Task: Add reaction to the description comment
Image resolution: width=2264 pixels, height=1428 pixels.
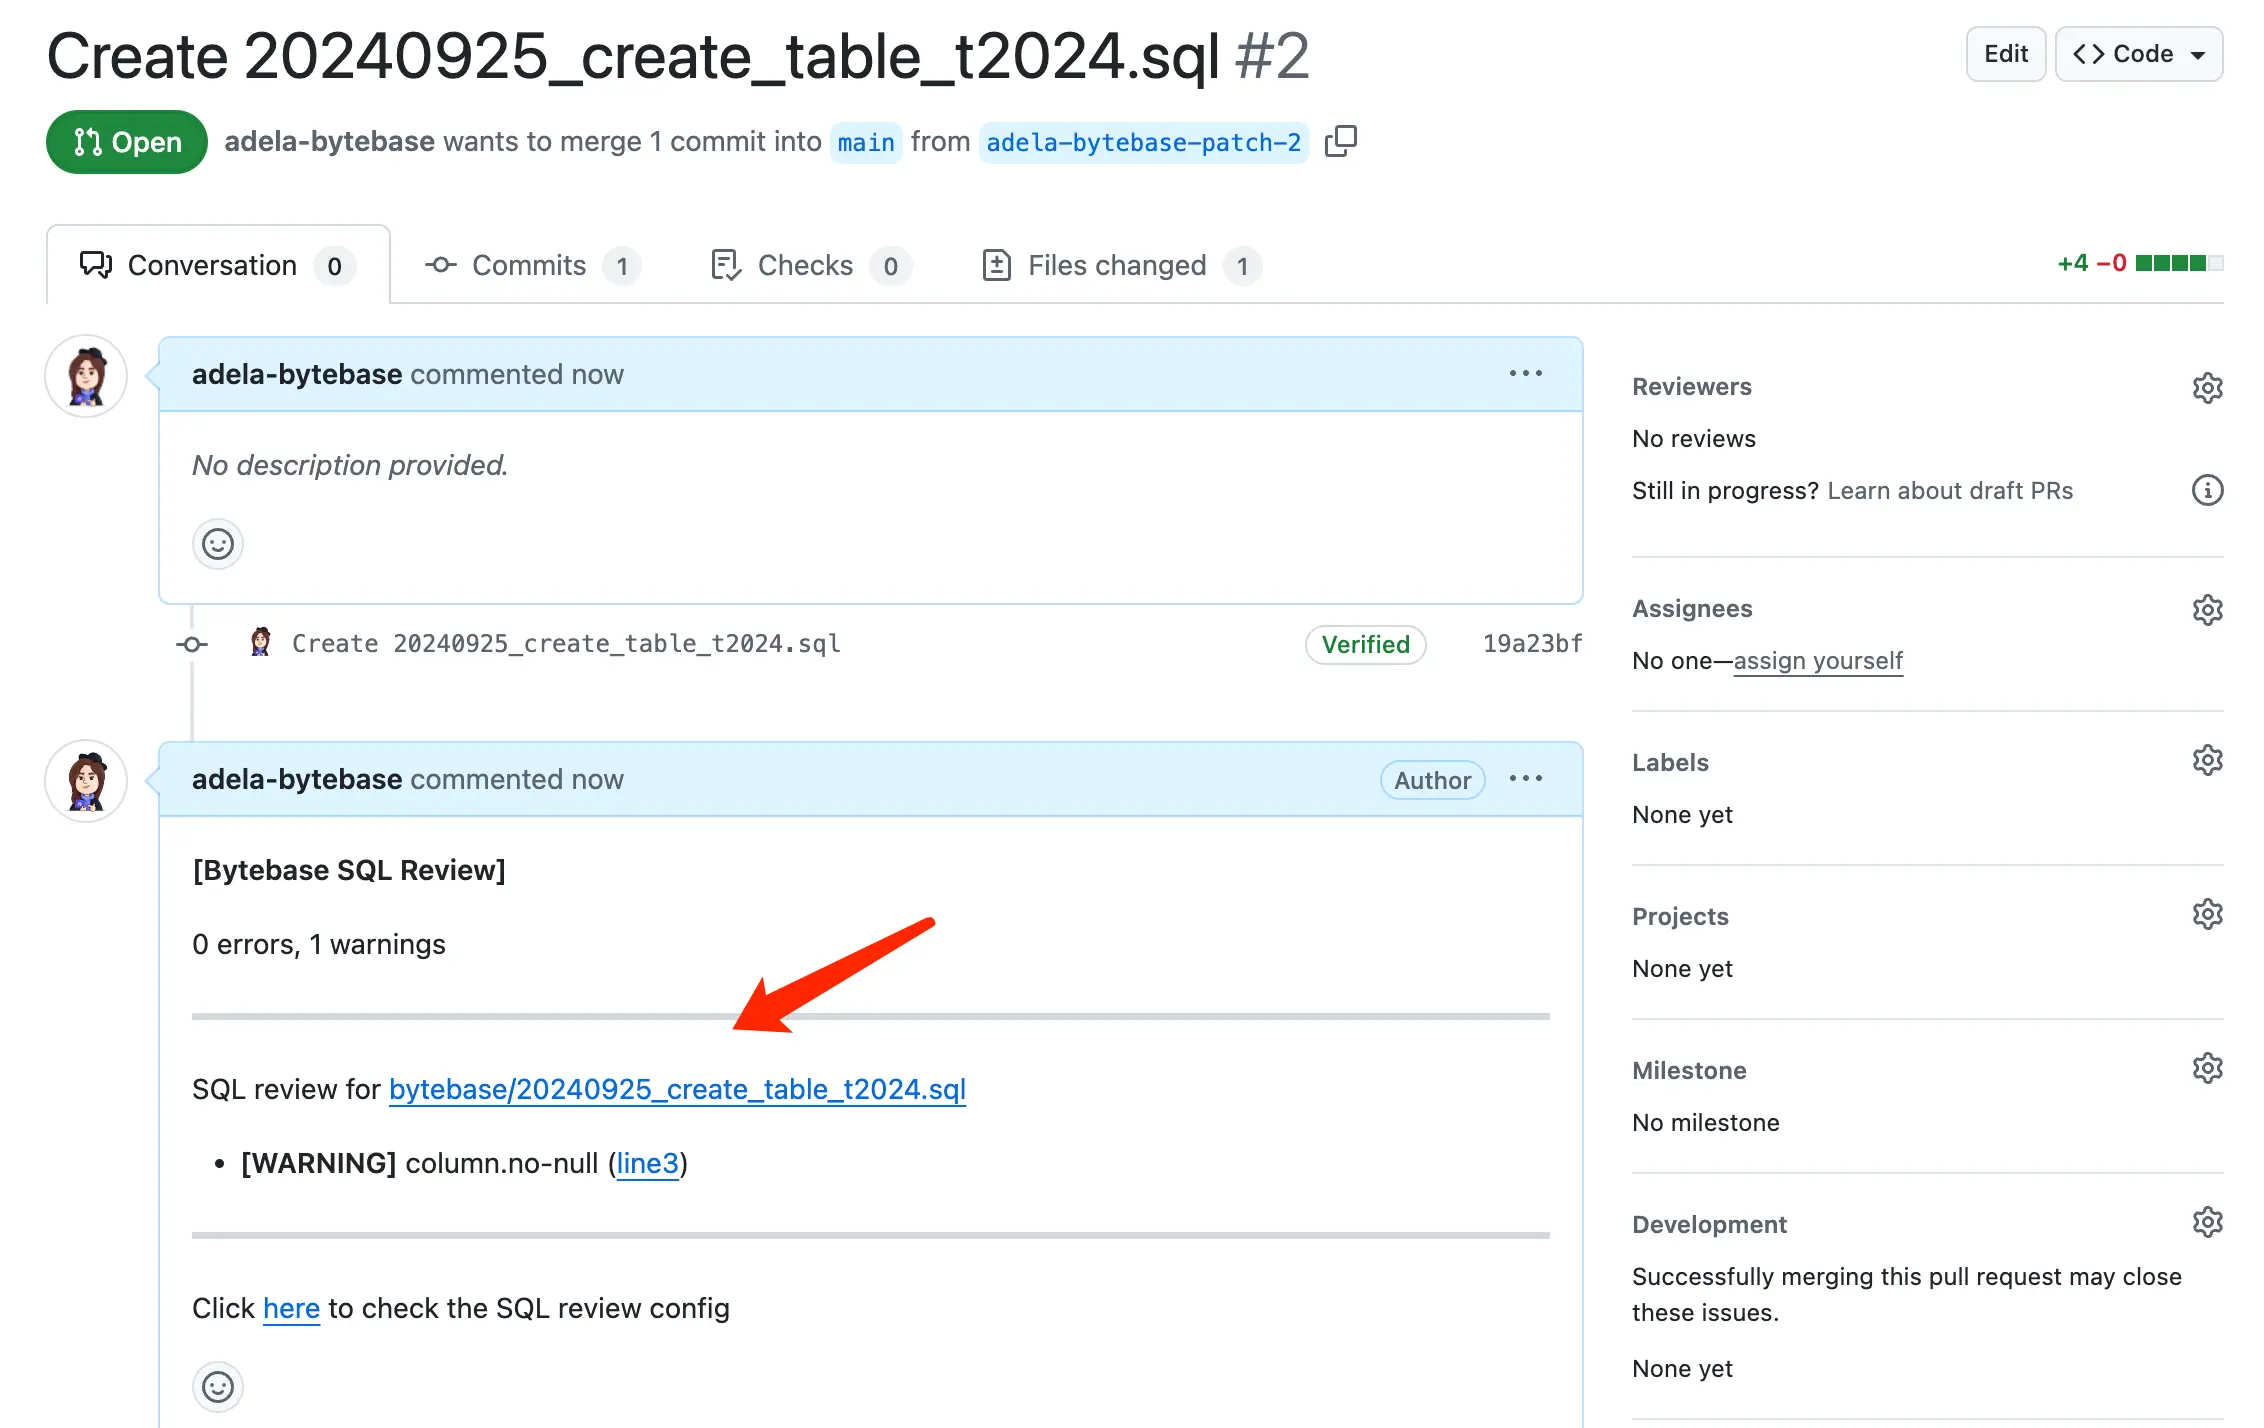Action: [x=218, y=544]
